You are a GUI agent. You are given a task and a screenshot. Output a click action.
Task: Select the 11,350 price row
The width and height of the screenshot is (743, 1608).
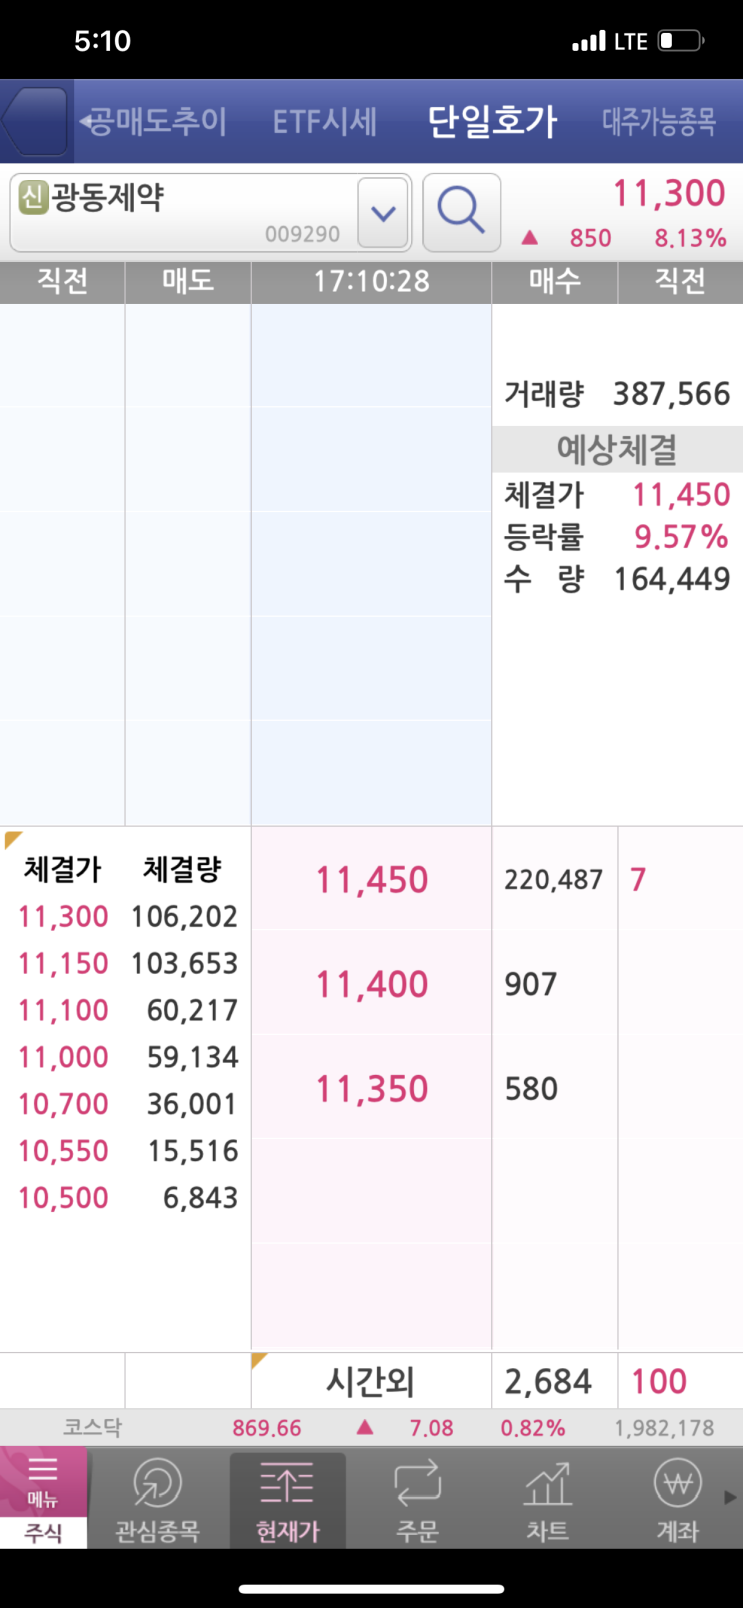click(372, 1089)
